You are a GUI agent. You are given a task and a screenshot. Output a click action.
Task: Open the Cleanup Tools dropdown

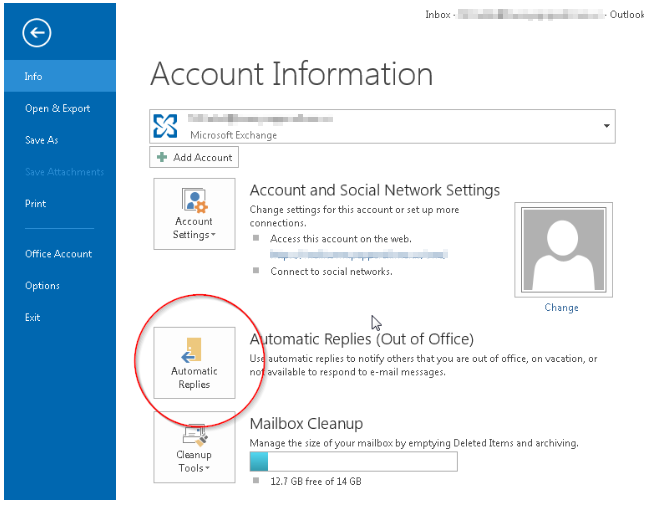(x=194, y=447)
